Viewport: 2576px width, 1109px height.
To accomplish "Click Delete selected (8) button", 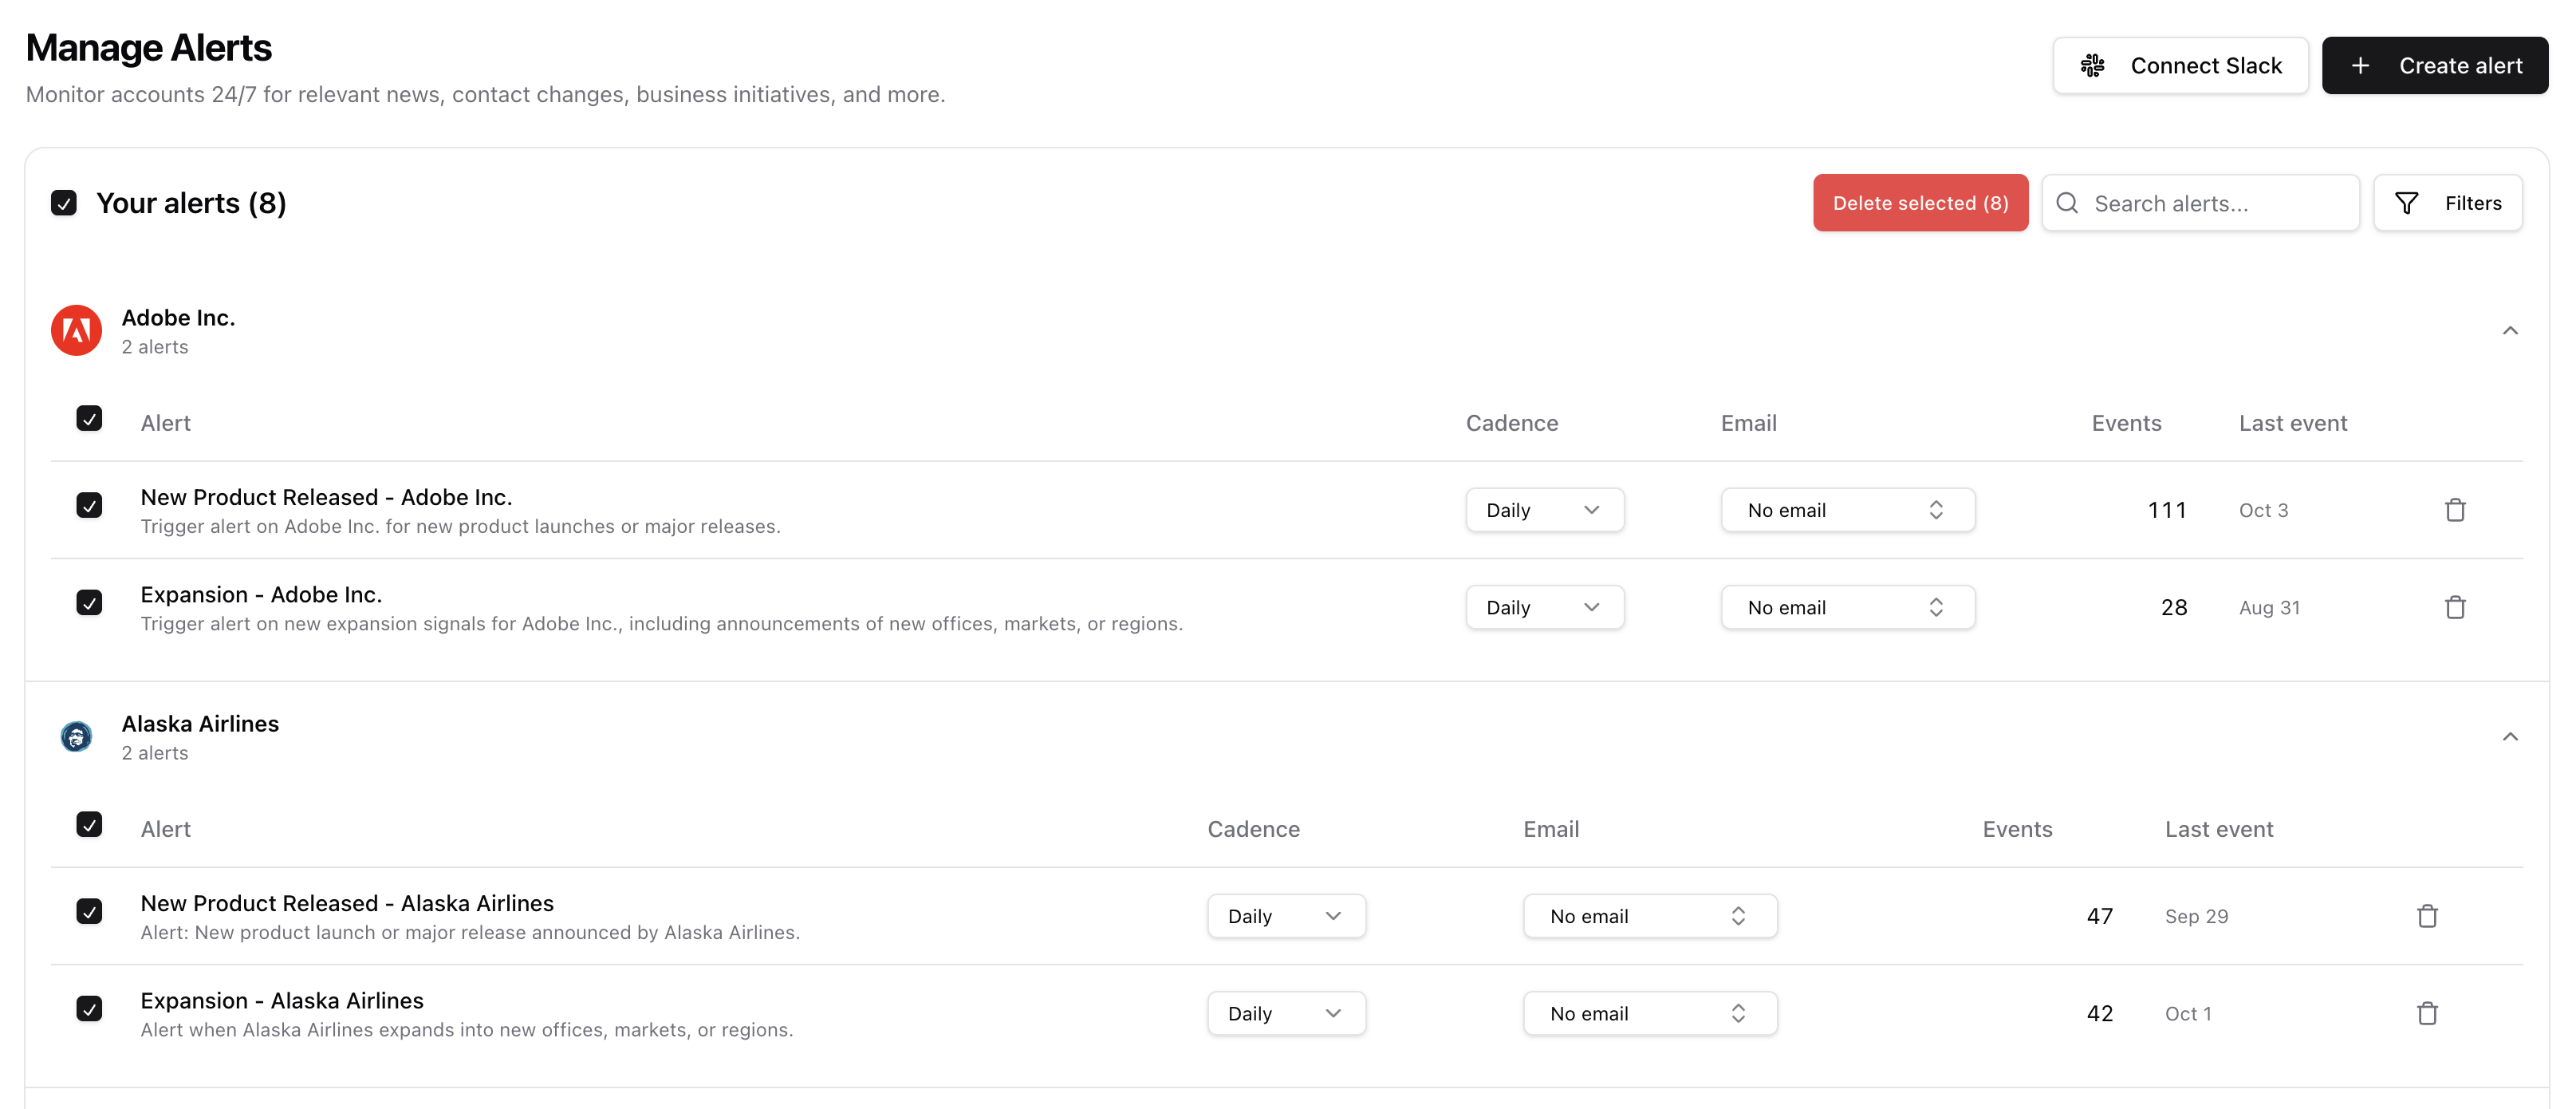I will (x=1920, y=203).
